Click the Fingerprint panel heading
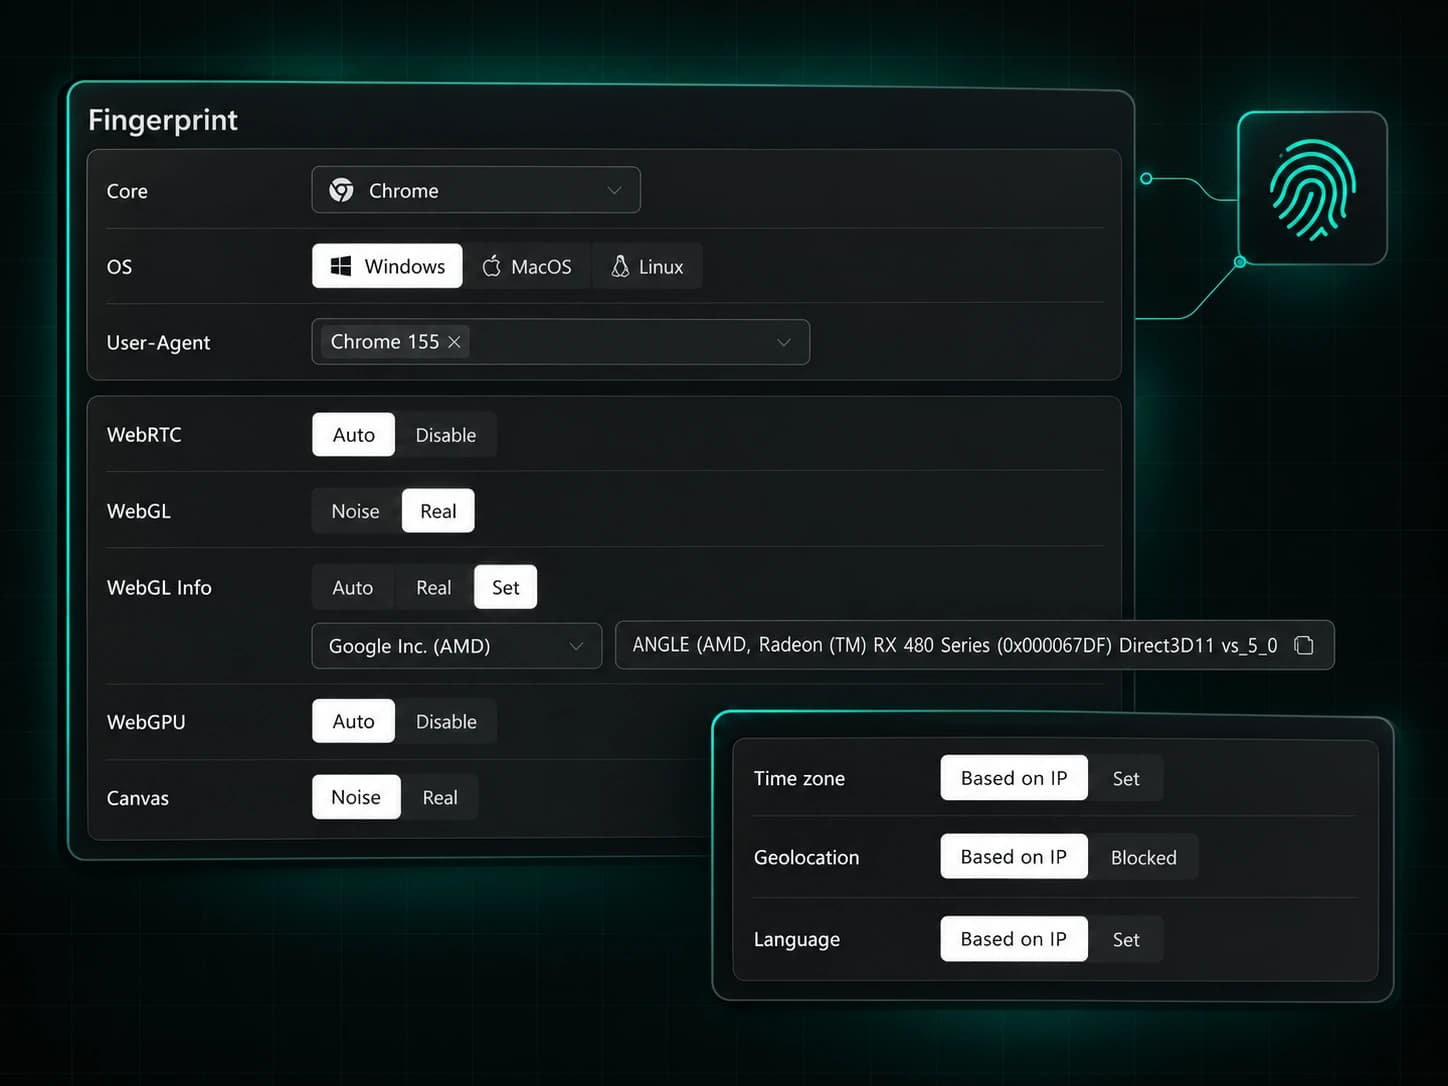The width and height of the screenshot is (1448, 1086). coord(163,120)
